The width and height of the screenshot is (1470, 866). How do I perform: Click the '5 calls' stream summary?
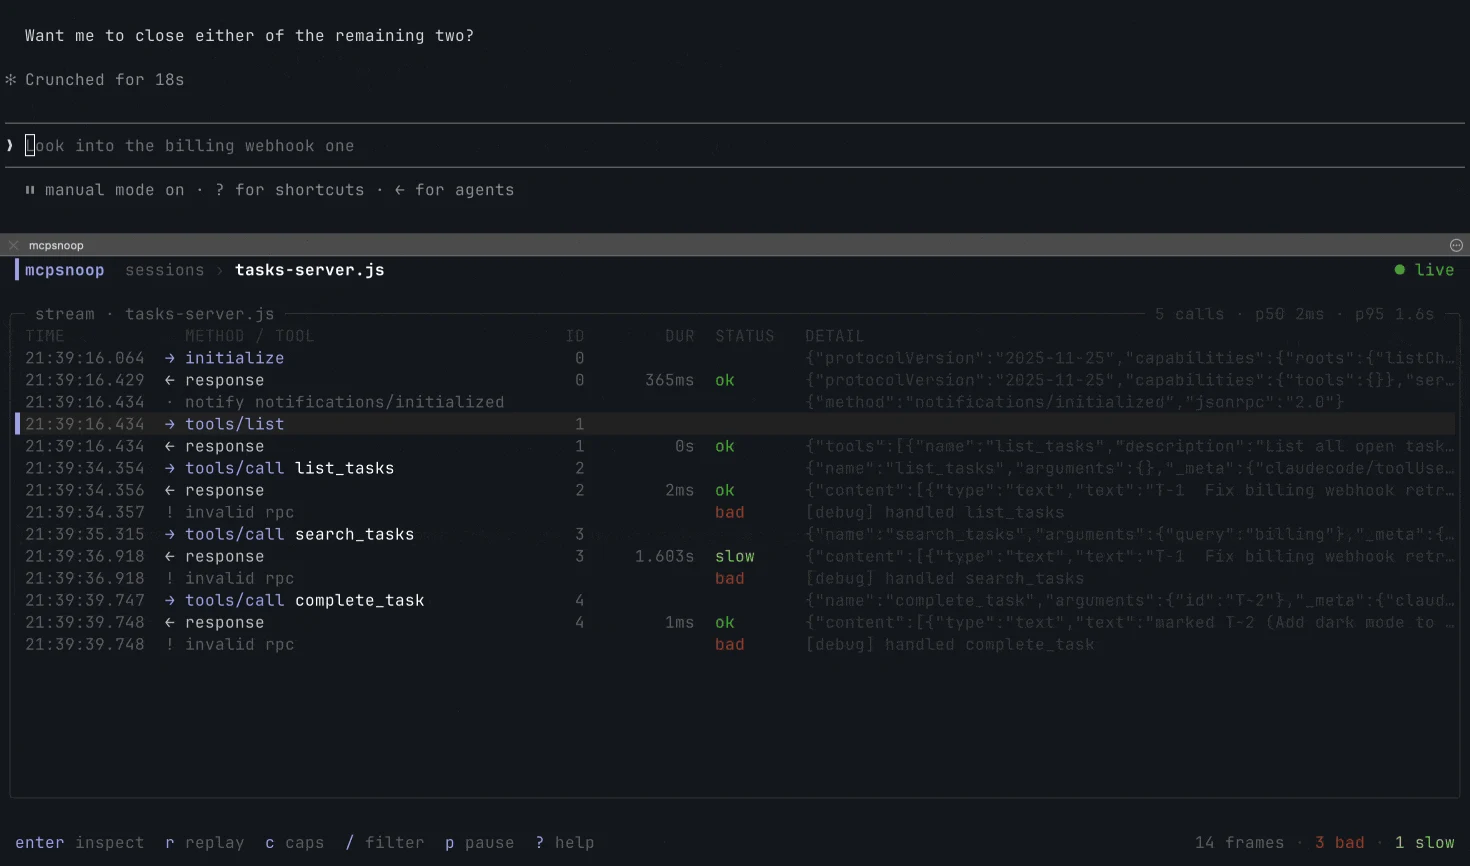[x=1189, y=314]
